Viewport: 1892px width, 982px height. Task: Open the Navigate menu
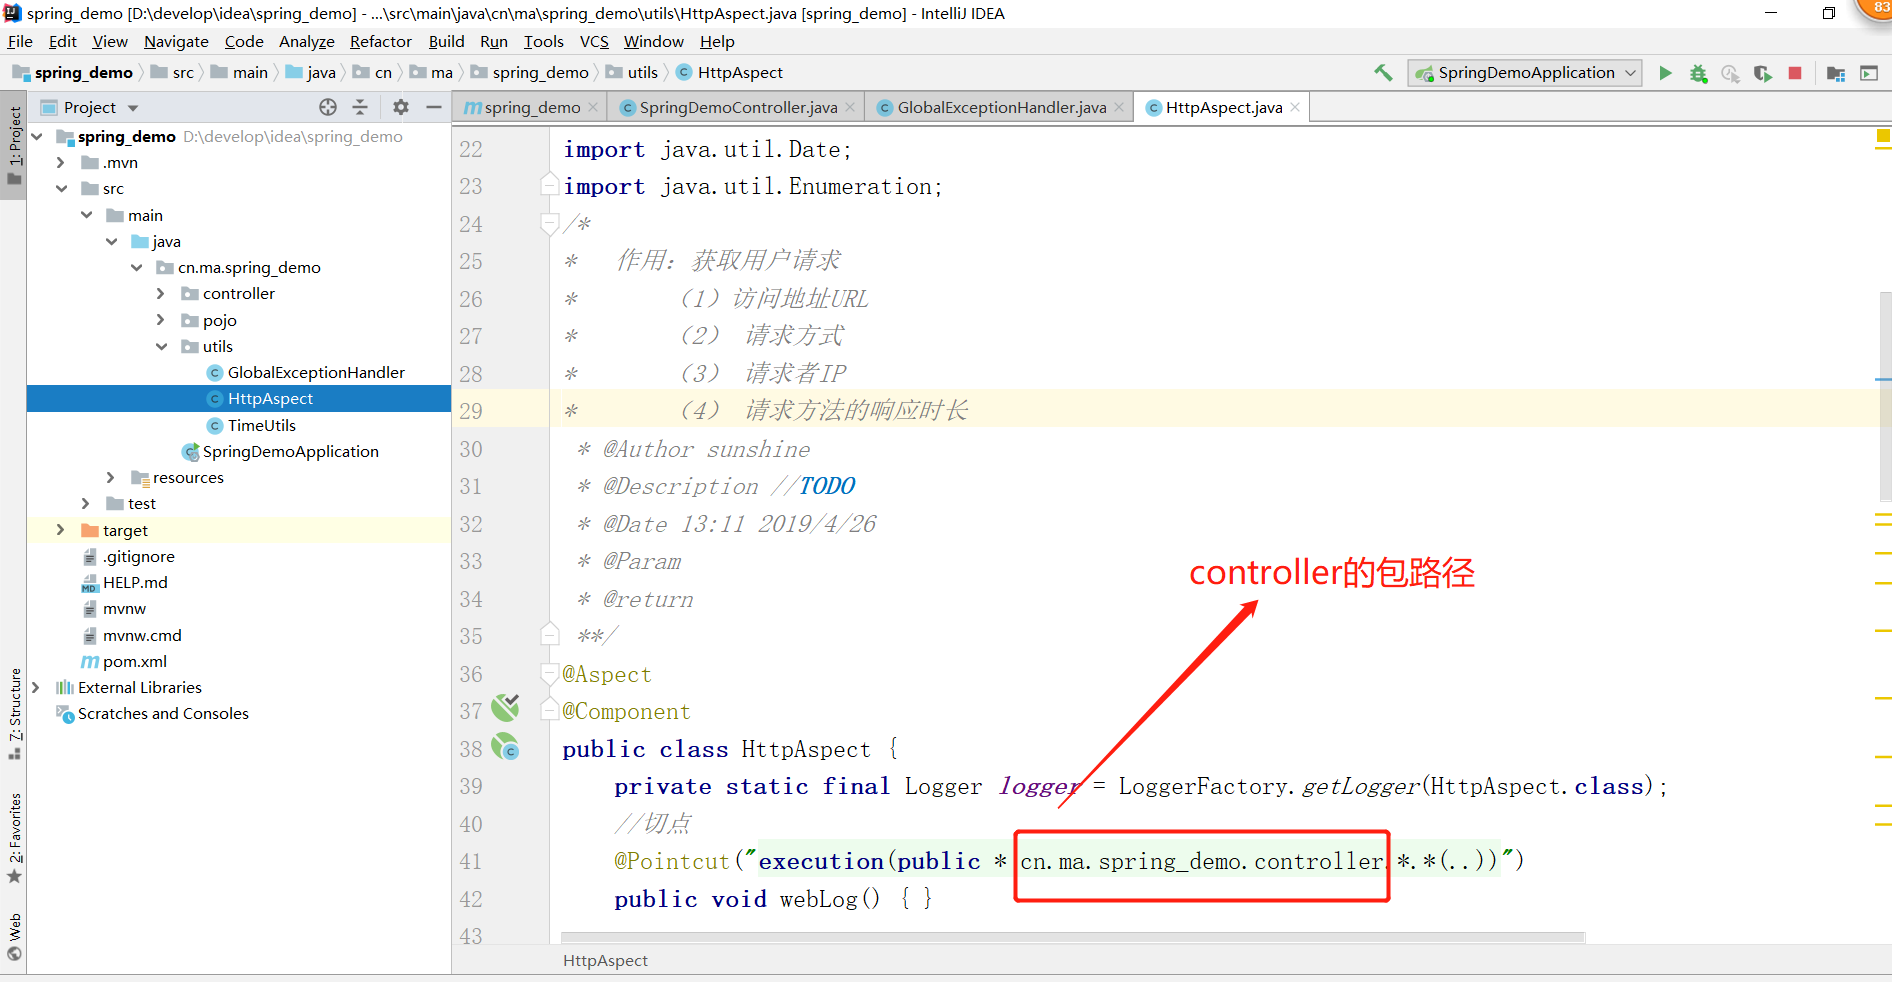(176, 41)
